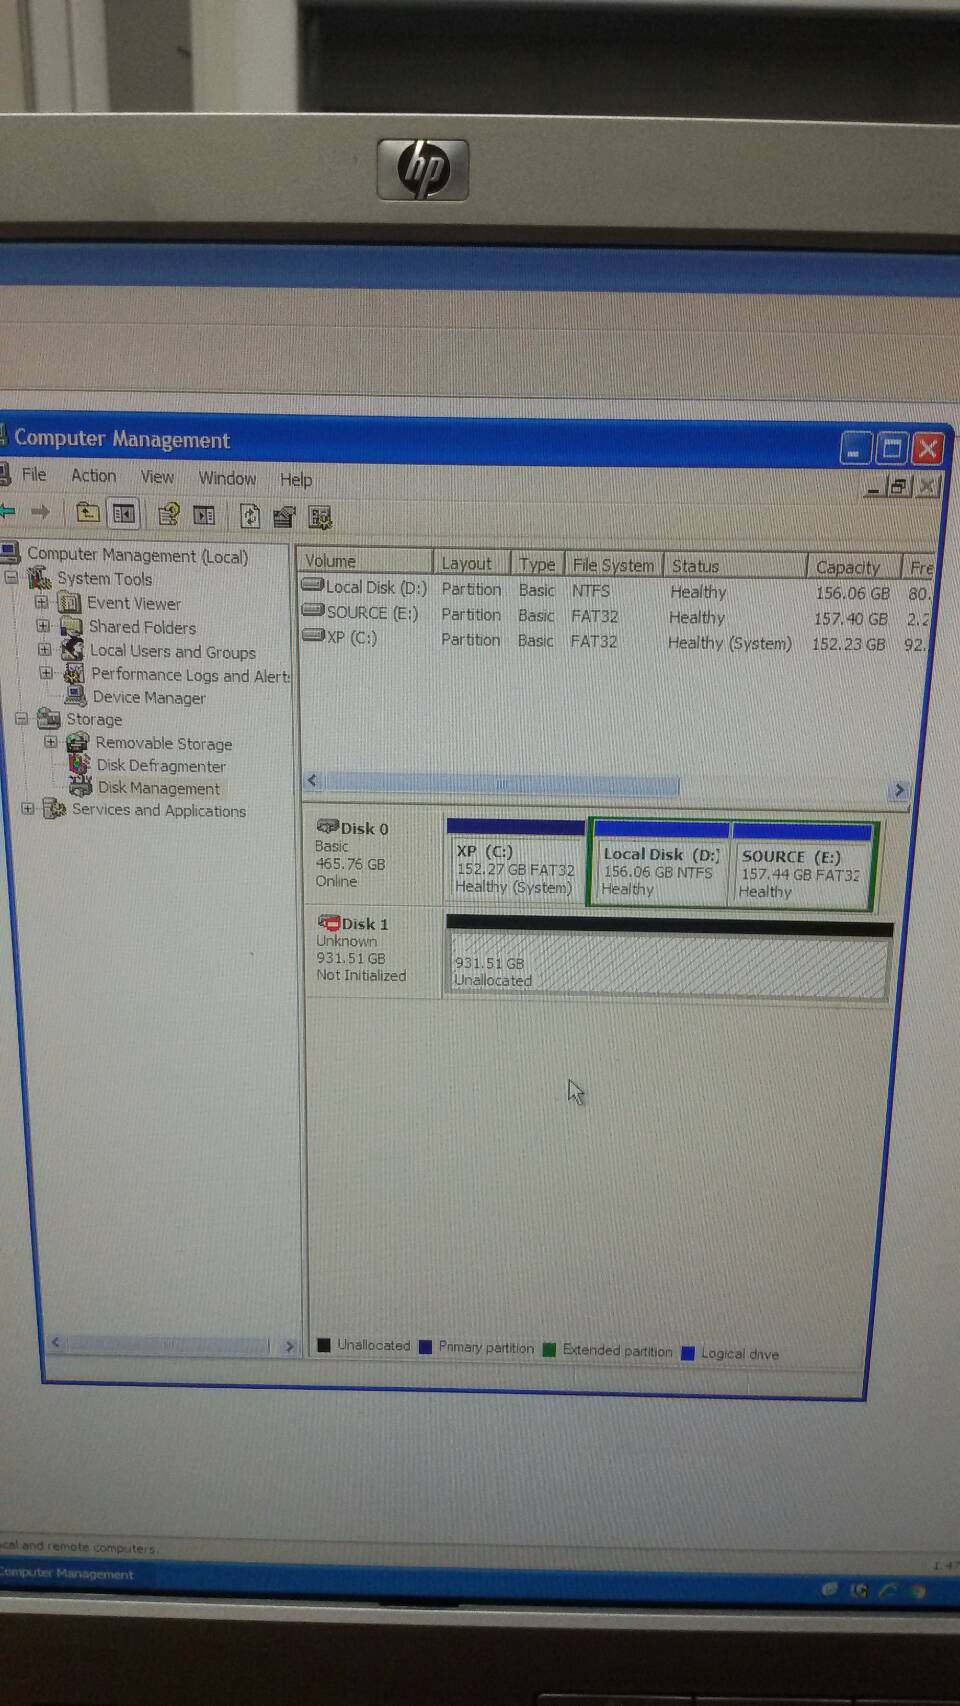
Task: Select the uninitialized Disk 1 icon
Action: [x=328, y=923]
